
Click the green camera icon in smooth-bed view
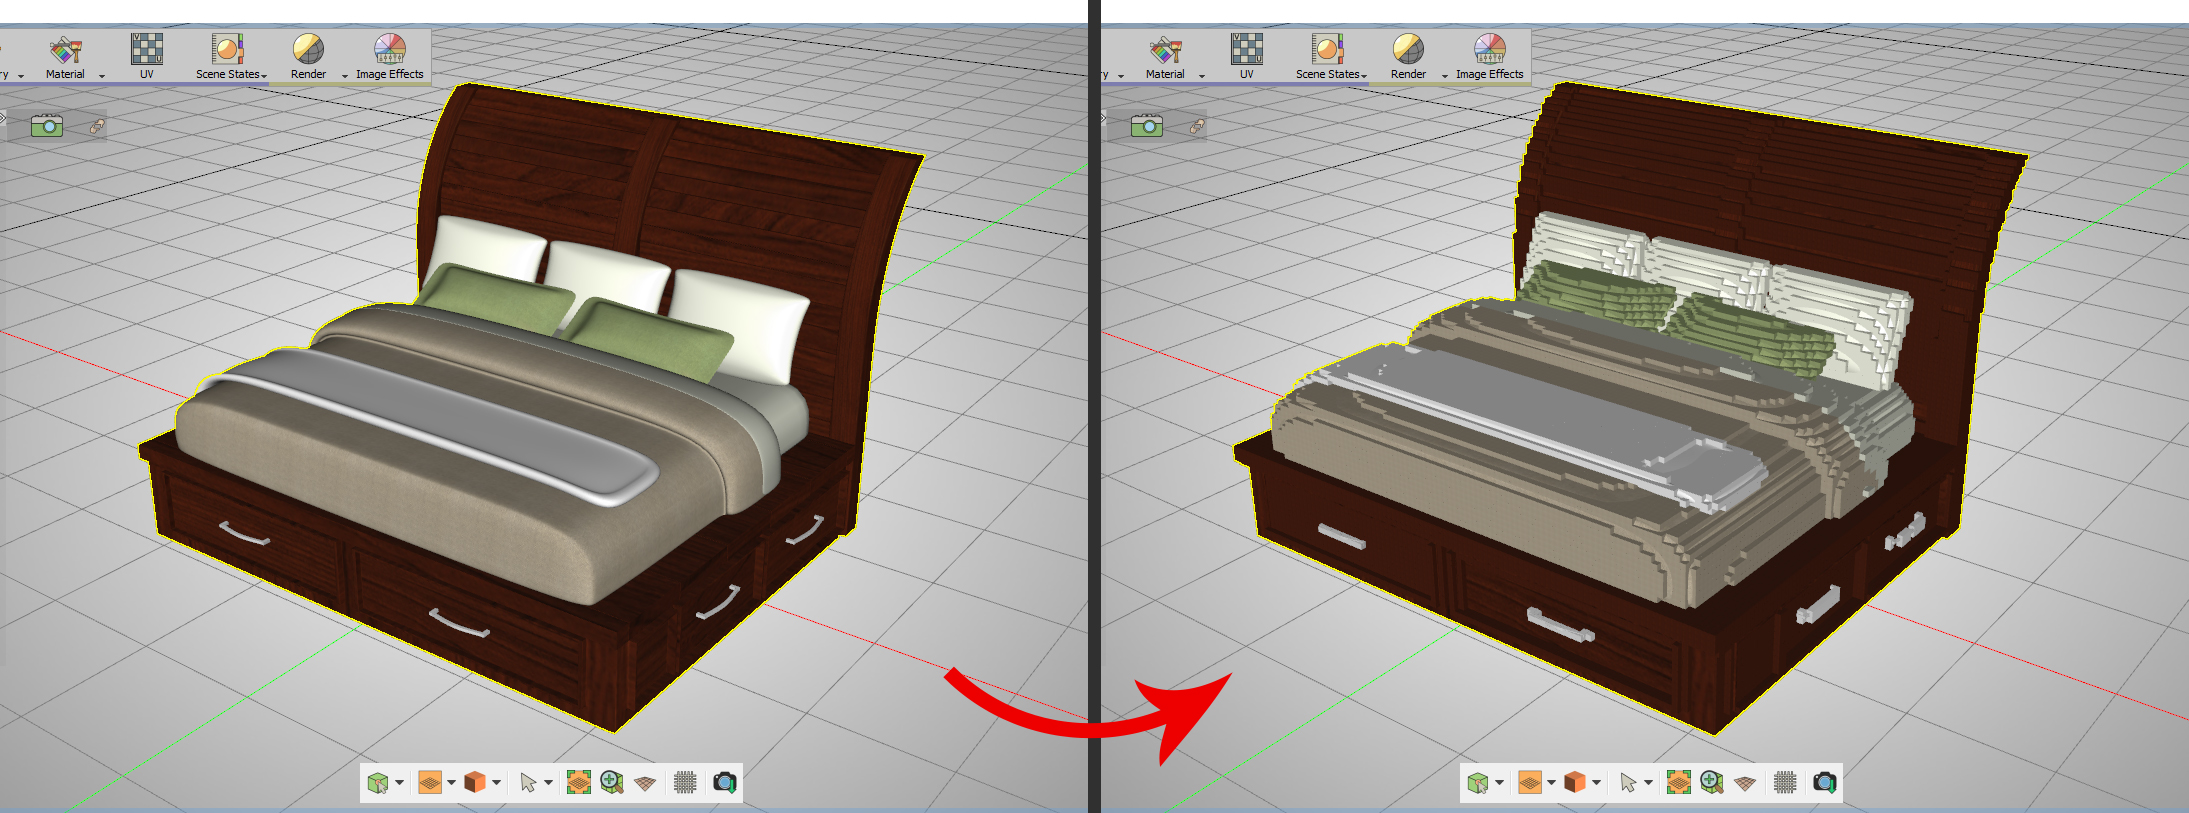tap(47, 125)
